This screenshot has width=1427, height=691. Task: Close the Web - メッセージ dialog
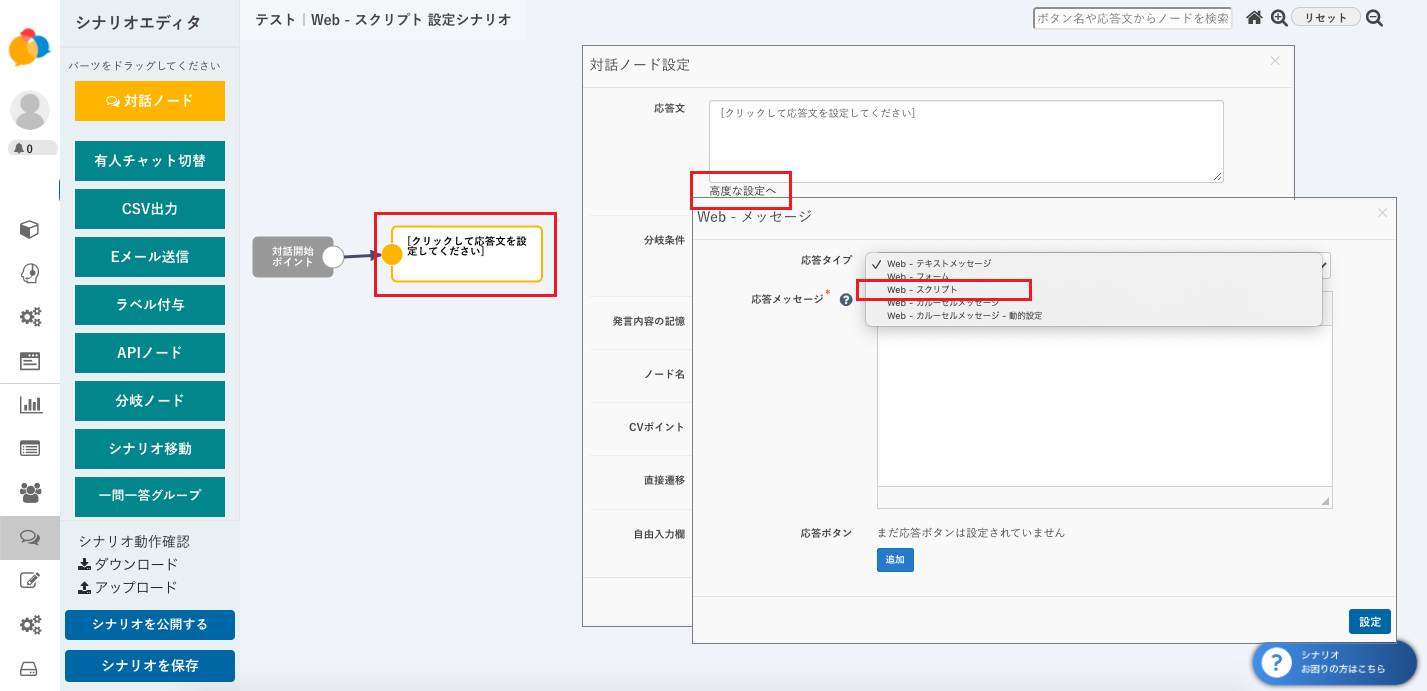click(1382, 213)
